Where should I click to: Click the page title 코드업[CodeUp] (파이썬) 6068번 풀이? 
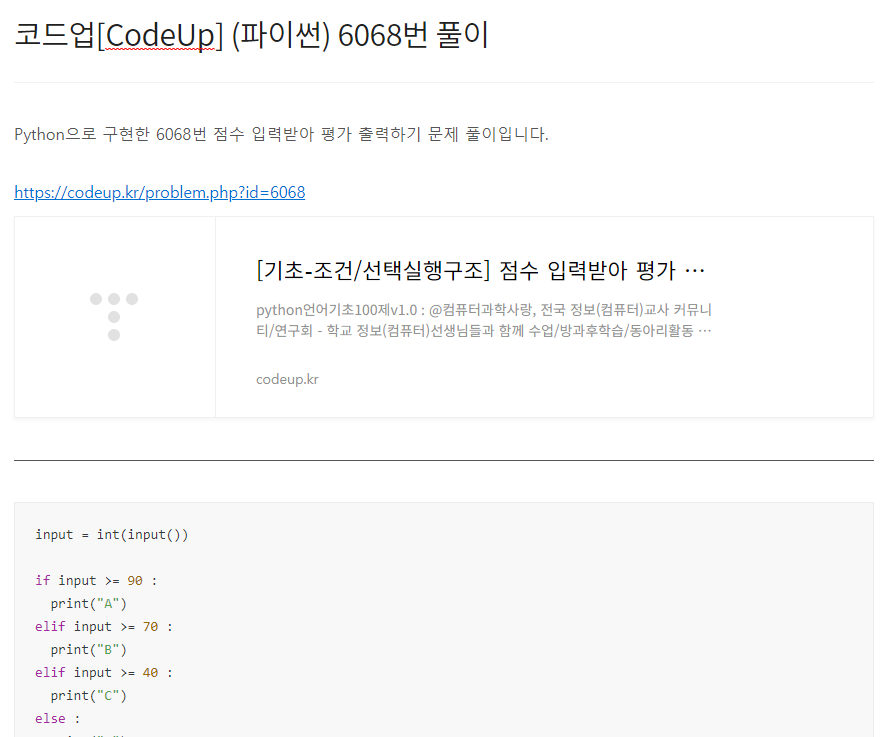[x=251, y=35]
